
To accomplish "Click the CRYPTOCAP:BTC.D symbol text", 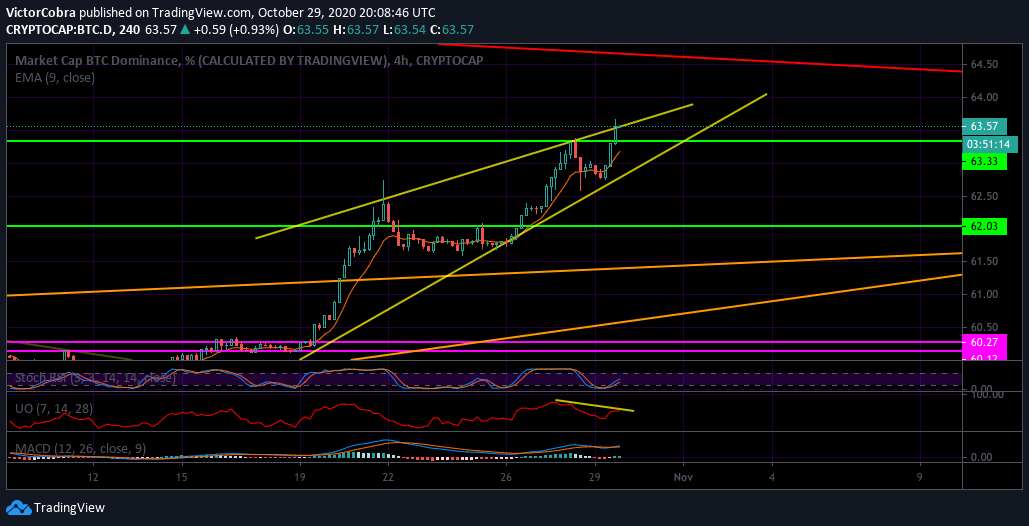I will [62, 30].
